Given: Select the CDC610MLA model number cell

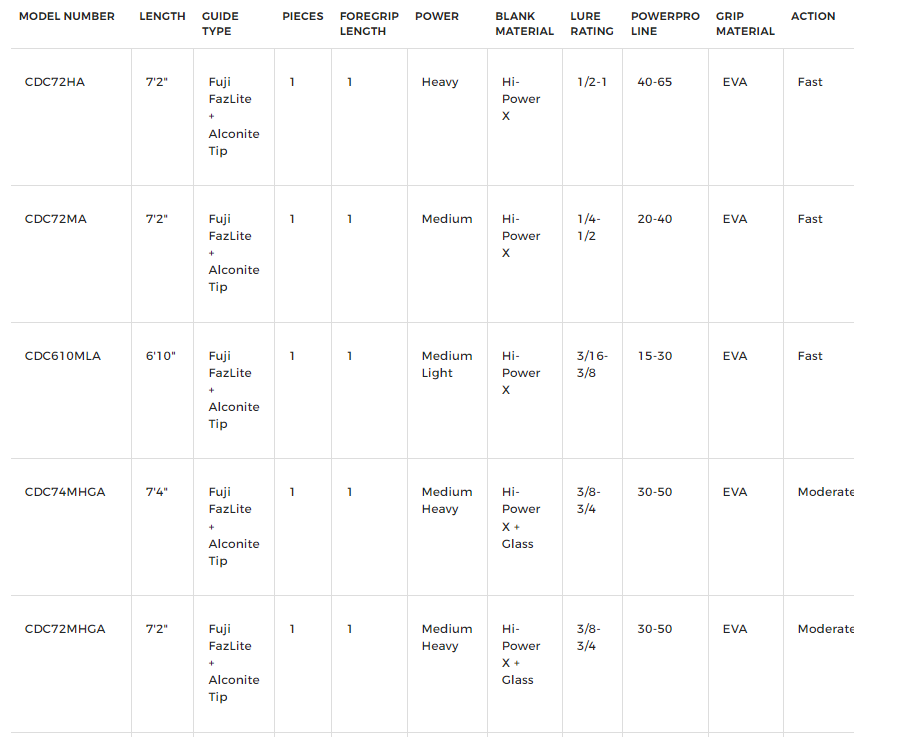Looking at the screenshot, I should (63, 356).
